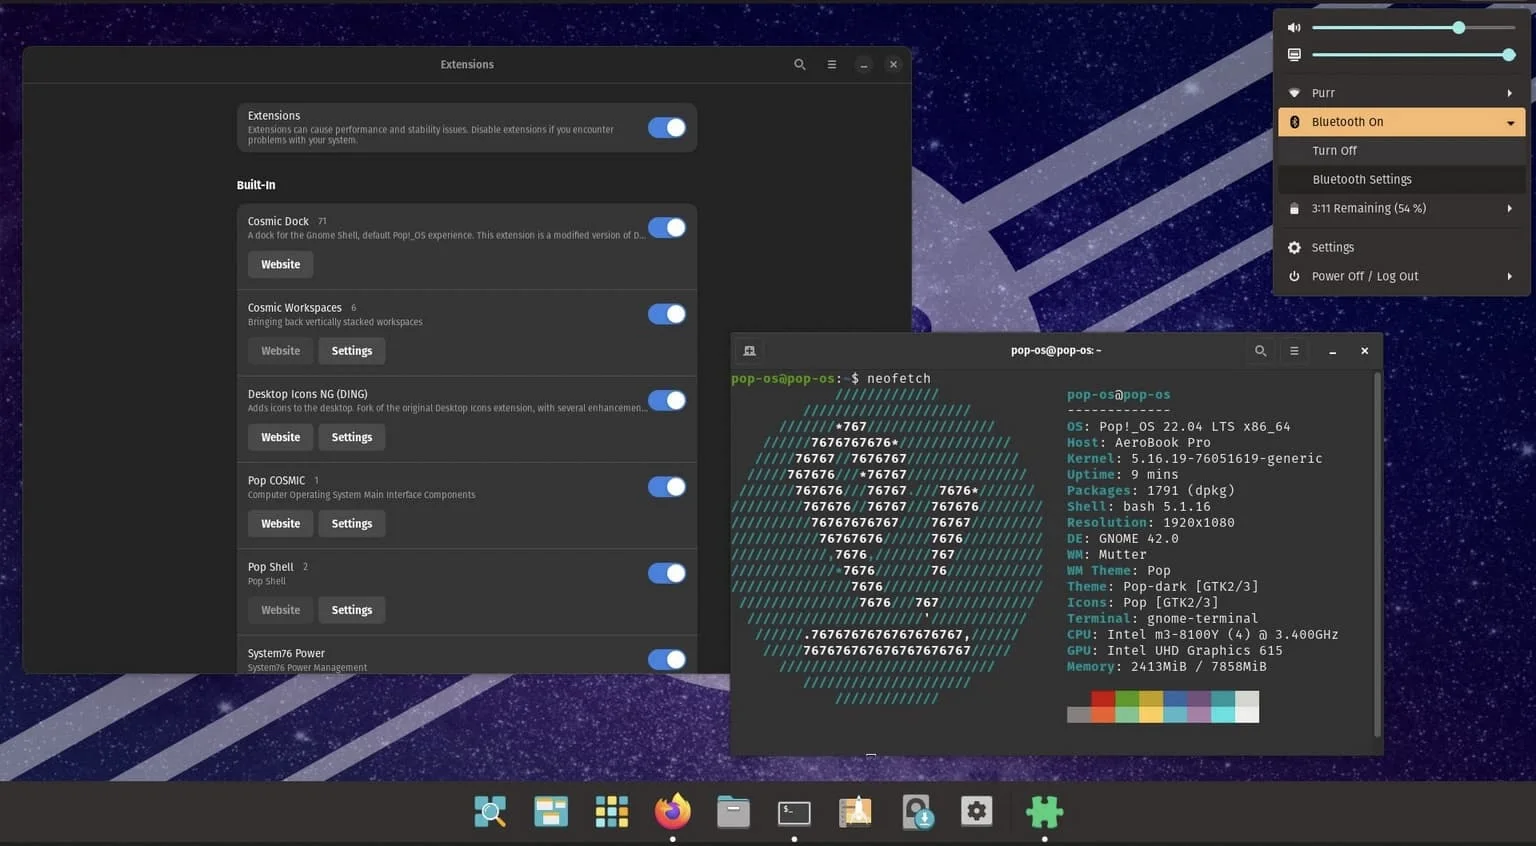Click the Extensions window title bar text
1536x846 pixels.
tap(467, 64)
